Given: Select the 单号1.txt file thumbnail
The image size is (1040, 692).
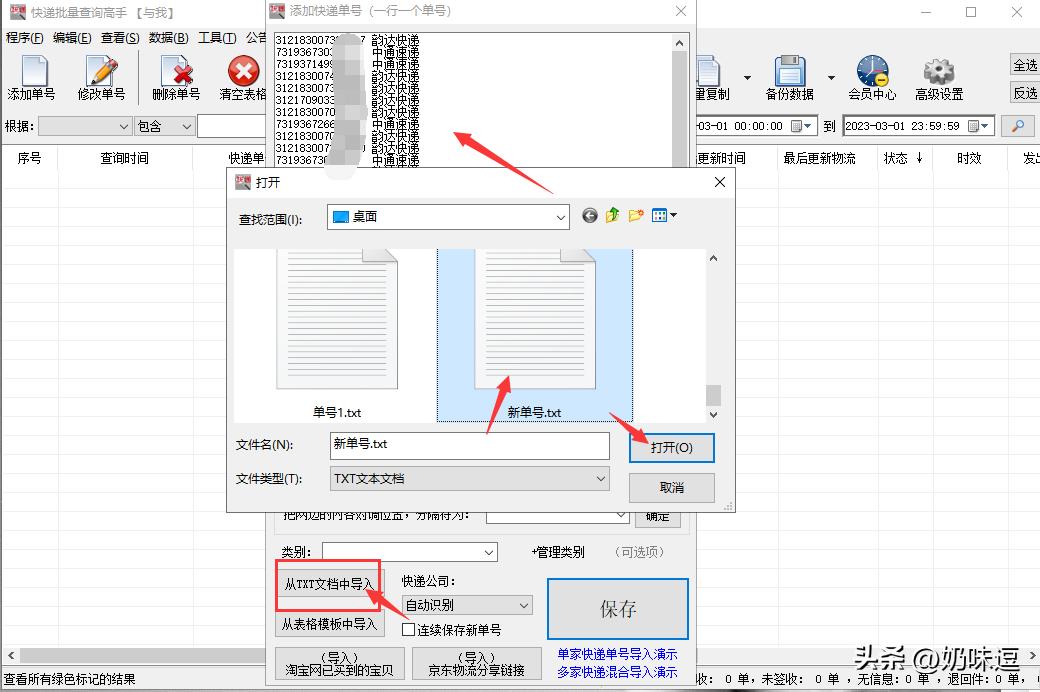Looking at the screenshot, I should click(337, 335).
